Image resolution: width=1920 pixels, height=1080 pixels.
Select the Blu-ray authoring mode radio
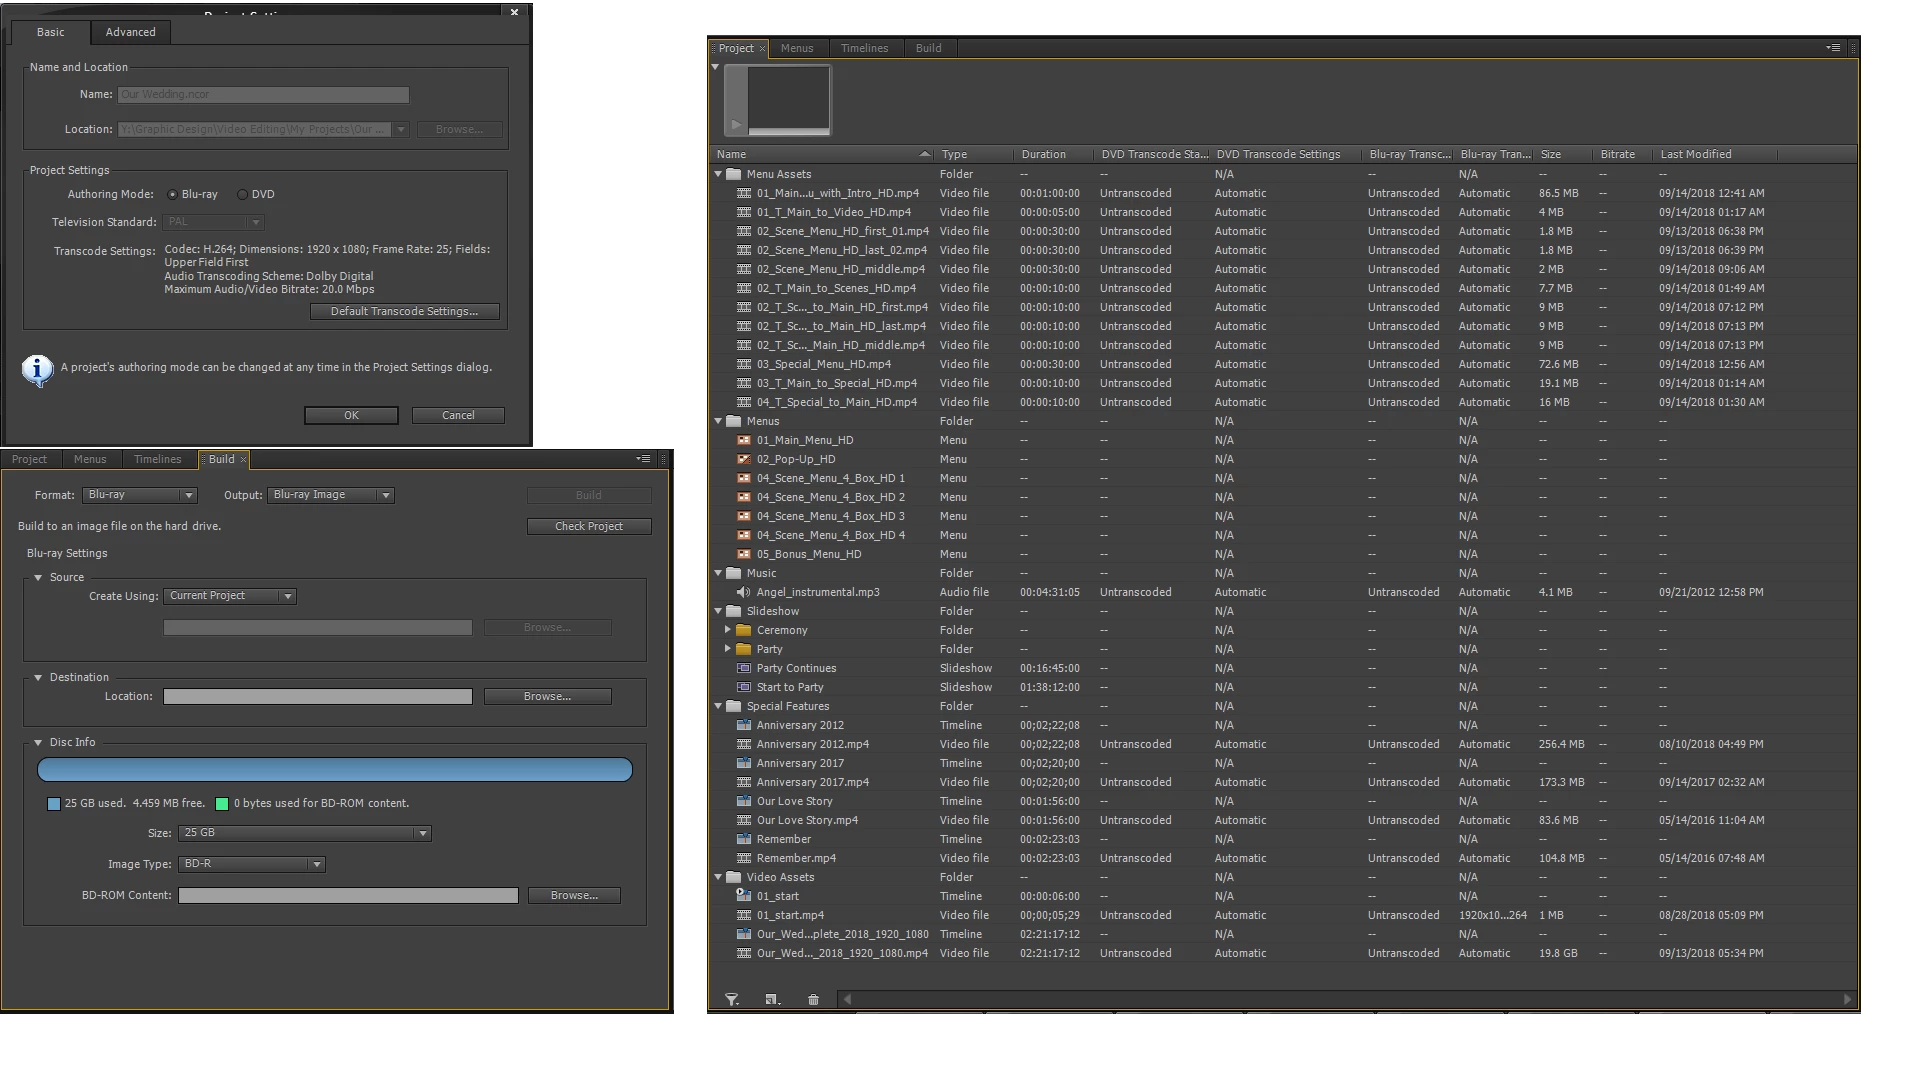[x=173, y=195]
